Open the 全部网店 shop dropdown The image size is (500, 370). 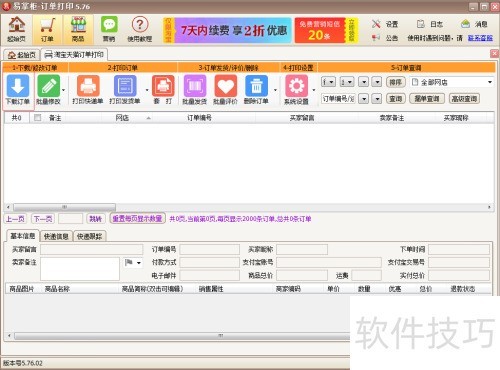(x=490, y=82)
